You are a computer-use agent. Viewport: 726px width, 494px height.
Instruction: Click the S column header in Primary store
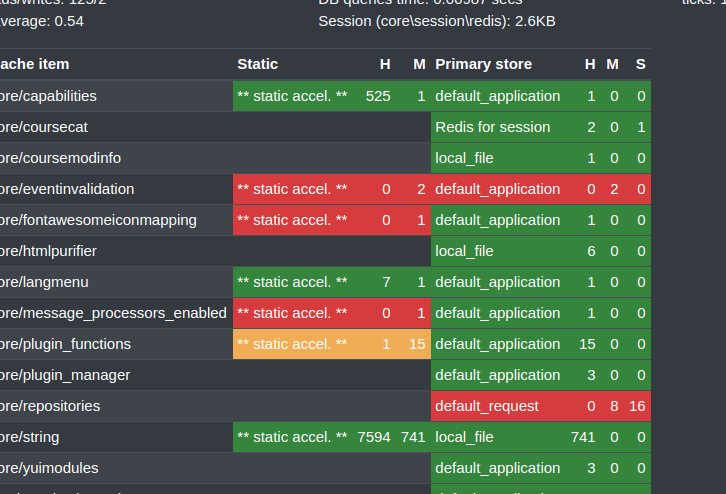coord(640,64)
